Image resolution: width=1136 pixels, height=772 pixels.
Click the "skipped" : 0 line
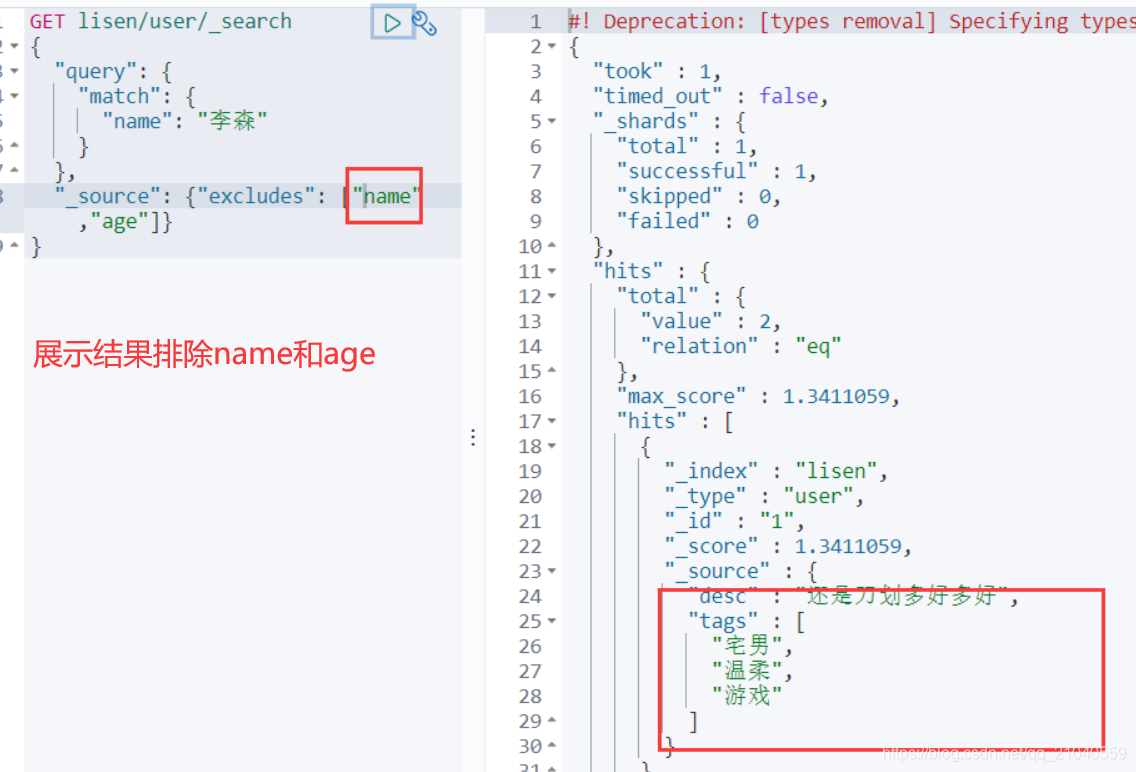[x=698, y=196]
